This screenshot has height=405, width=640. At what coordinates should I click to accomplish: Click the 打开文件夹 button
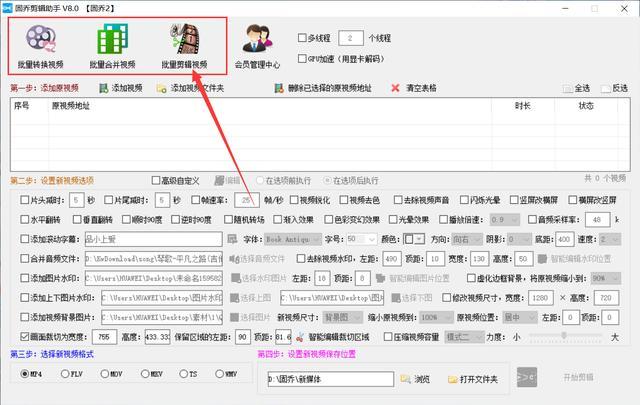[473, 379]
